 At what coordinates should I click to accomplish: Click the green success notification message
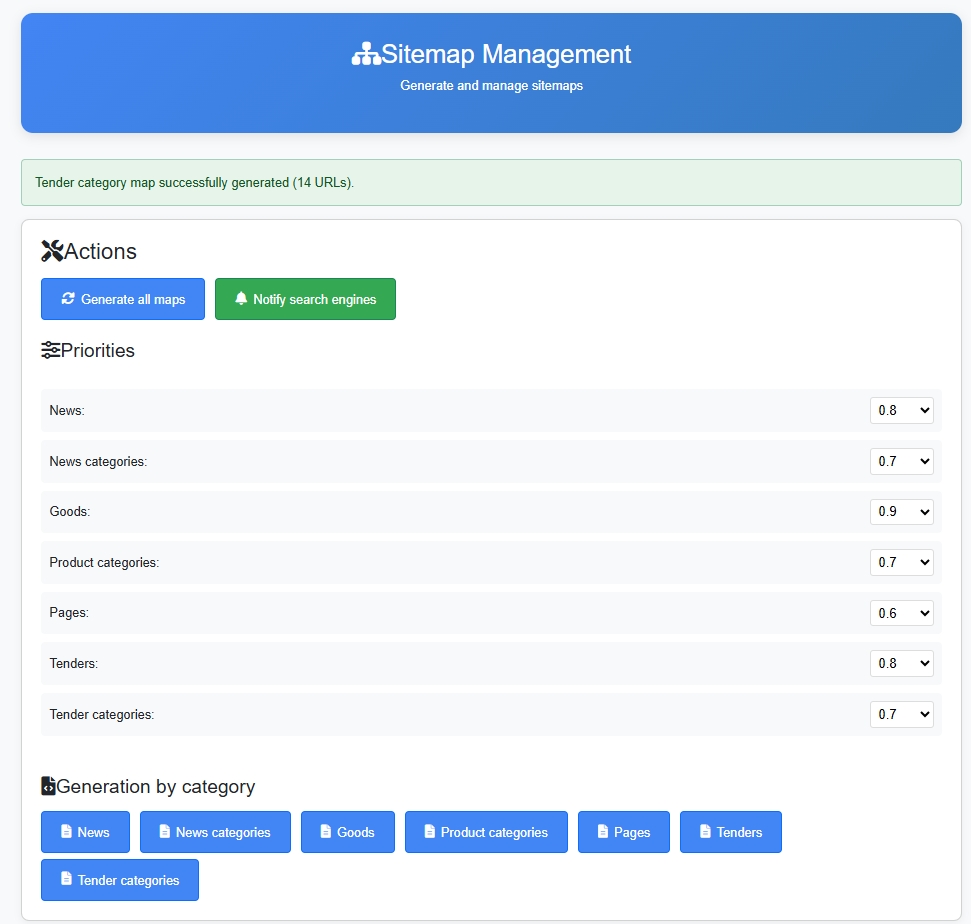(x=490, y=183)
